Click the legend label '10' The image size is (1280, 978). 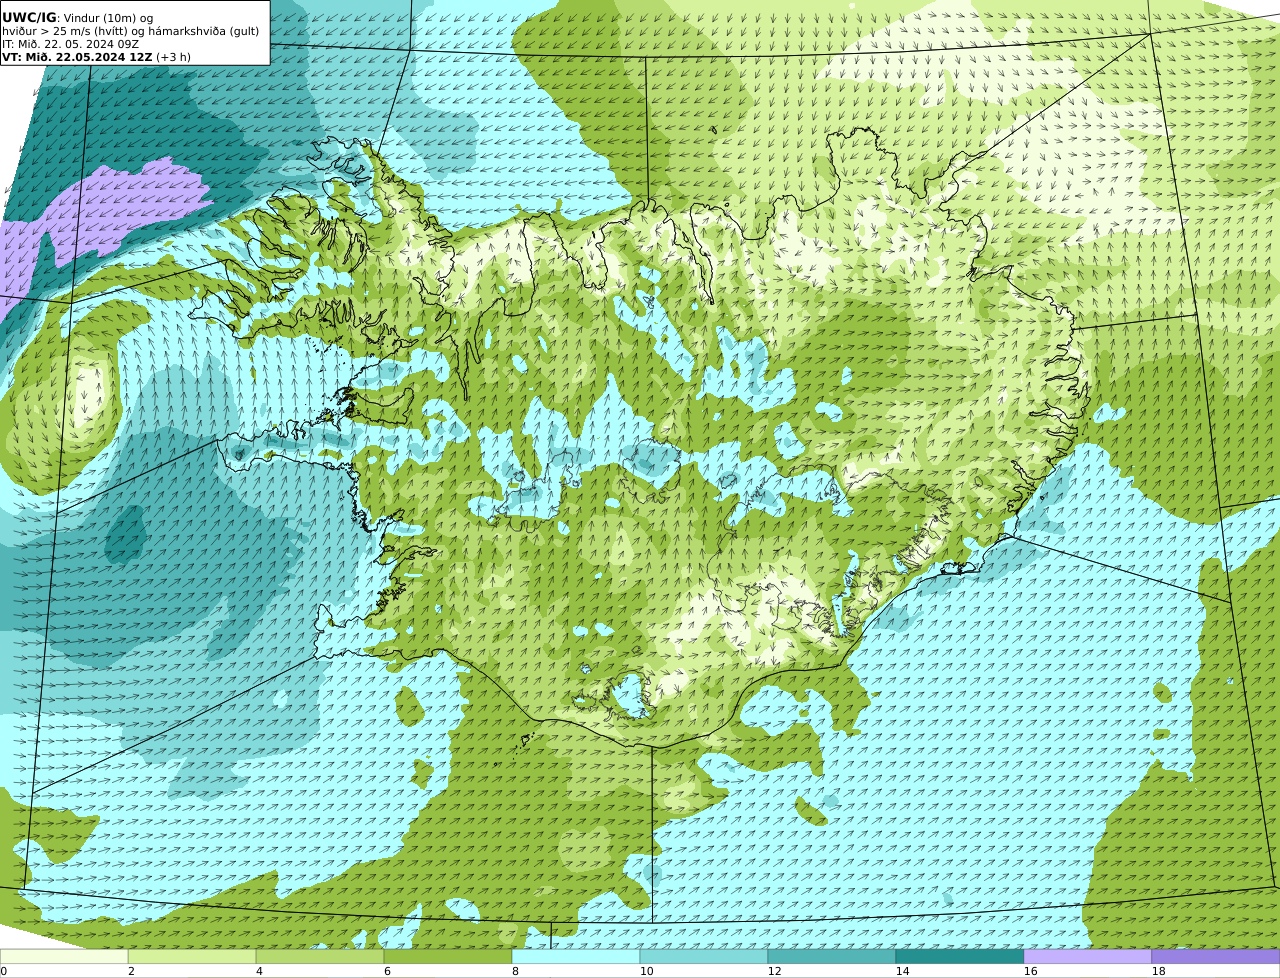[646, 971]
